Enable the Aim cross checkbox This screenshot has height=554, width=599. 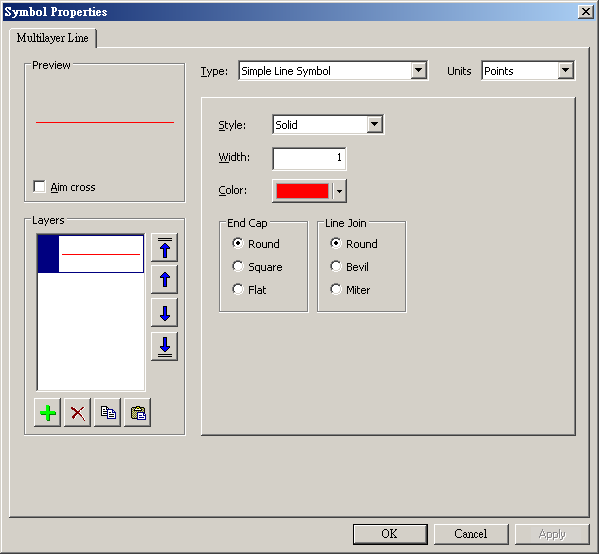click(x=39, y=187)
